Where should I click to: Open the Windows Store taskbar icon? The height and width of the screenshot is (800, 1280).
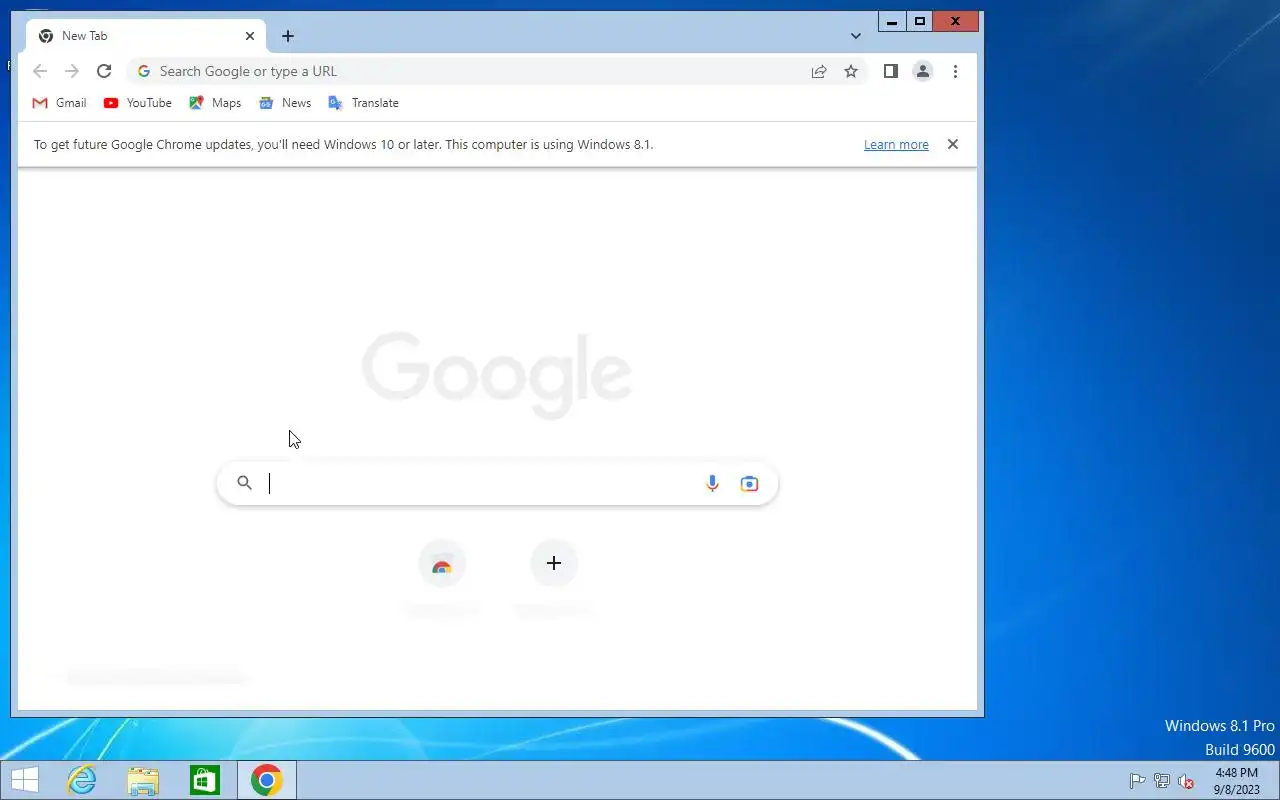pyautogui.click(x=205, y=780)
